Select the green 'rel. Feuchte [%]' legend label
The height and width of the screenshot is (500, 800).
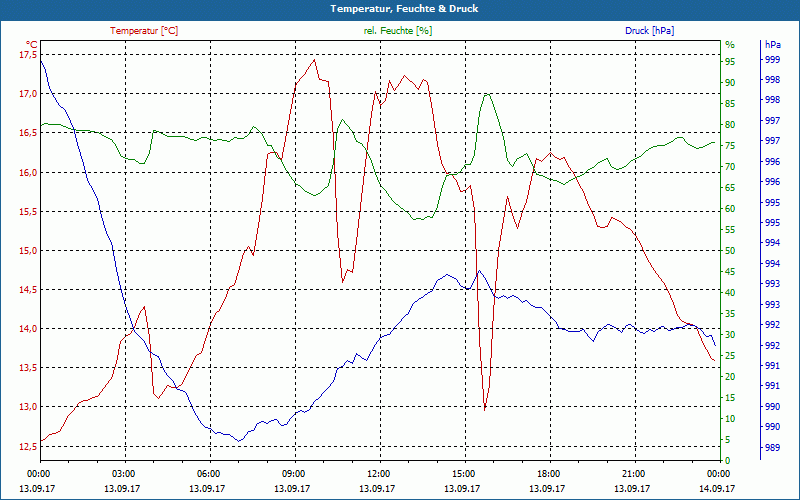click(x=398, y=31)
